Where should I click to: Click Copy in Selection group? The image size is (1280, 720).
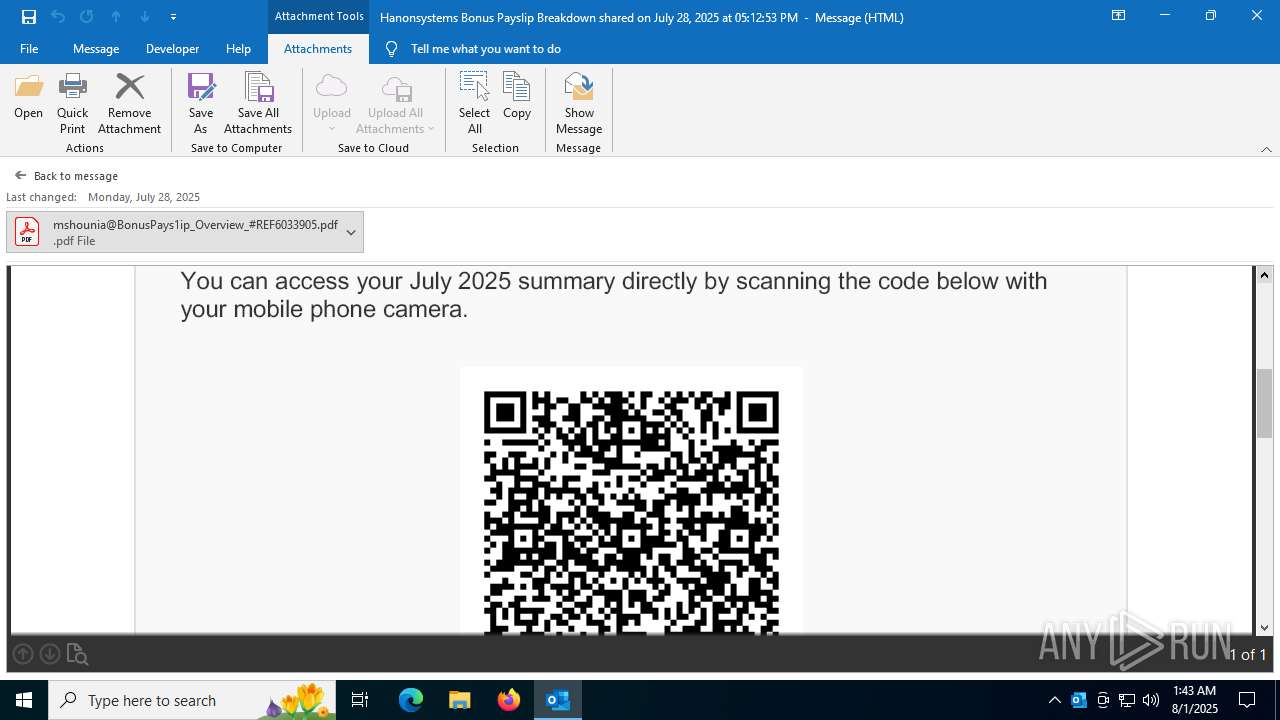(517, 97)
